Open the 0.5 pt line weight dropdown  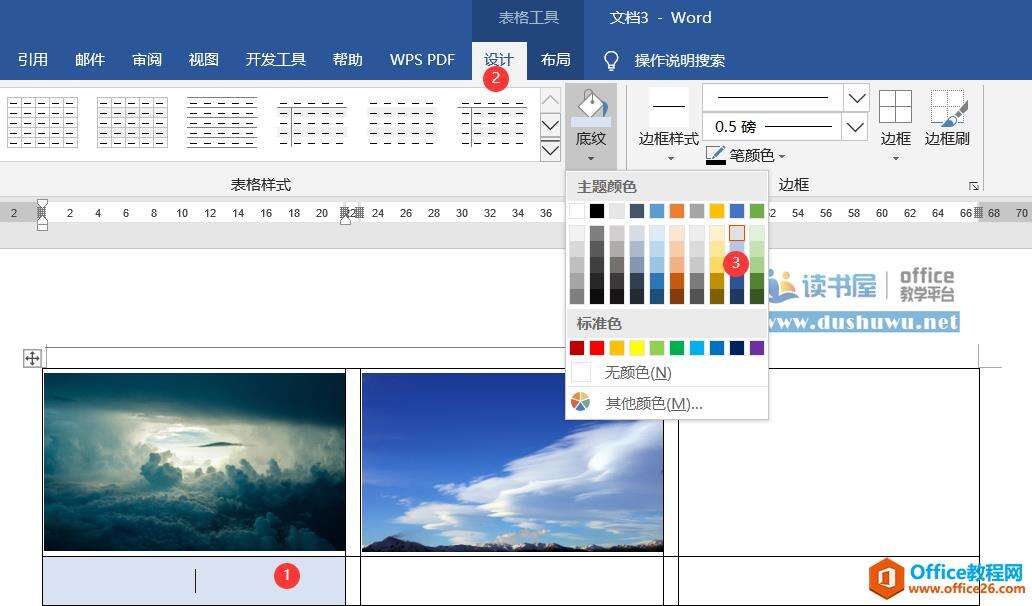tap(856, 127)
